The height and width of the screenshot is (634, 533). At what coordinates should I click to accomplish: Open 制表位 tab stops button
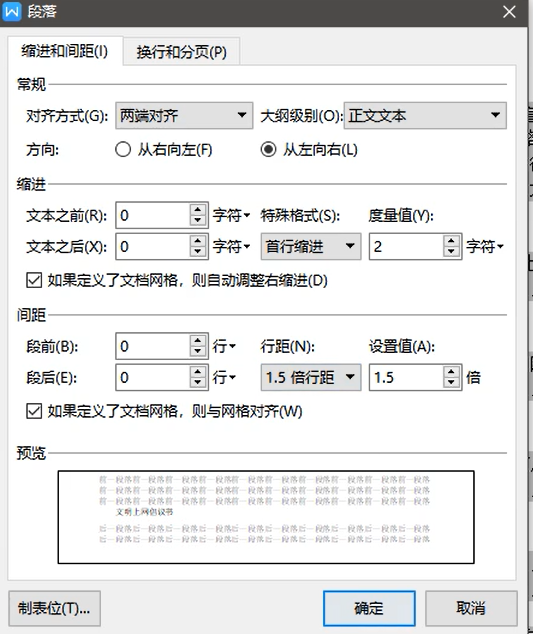coord(54,608)
